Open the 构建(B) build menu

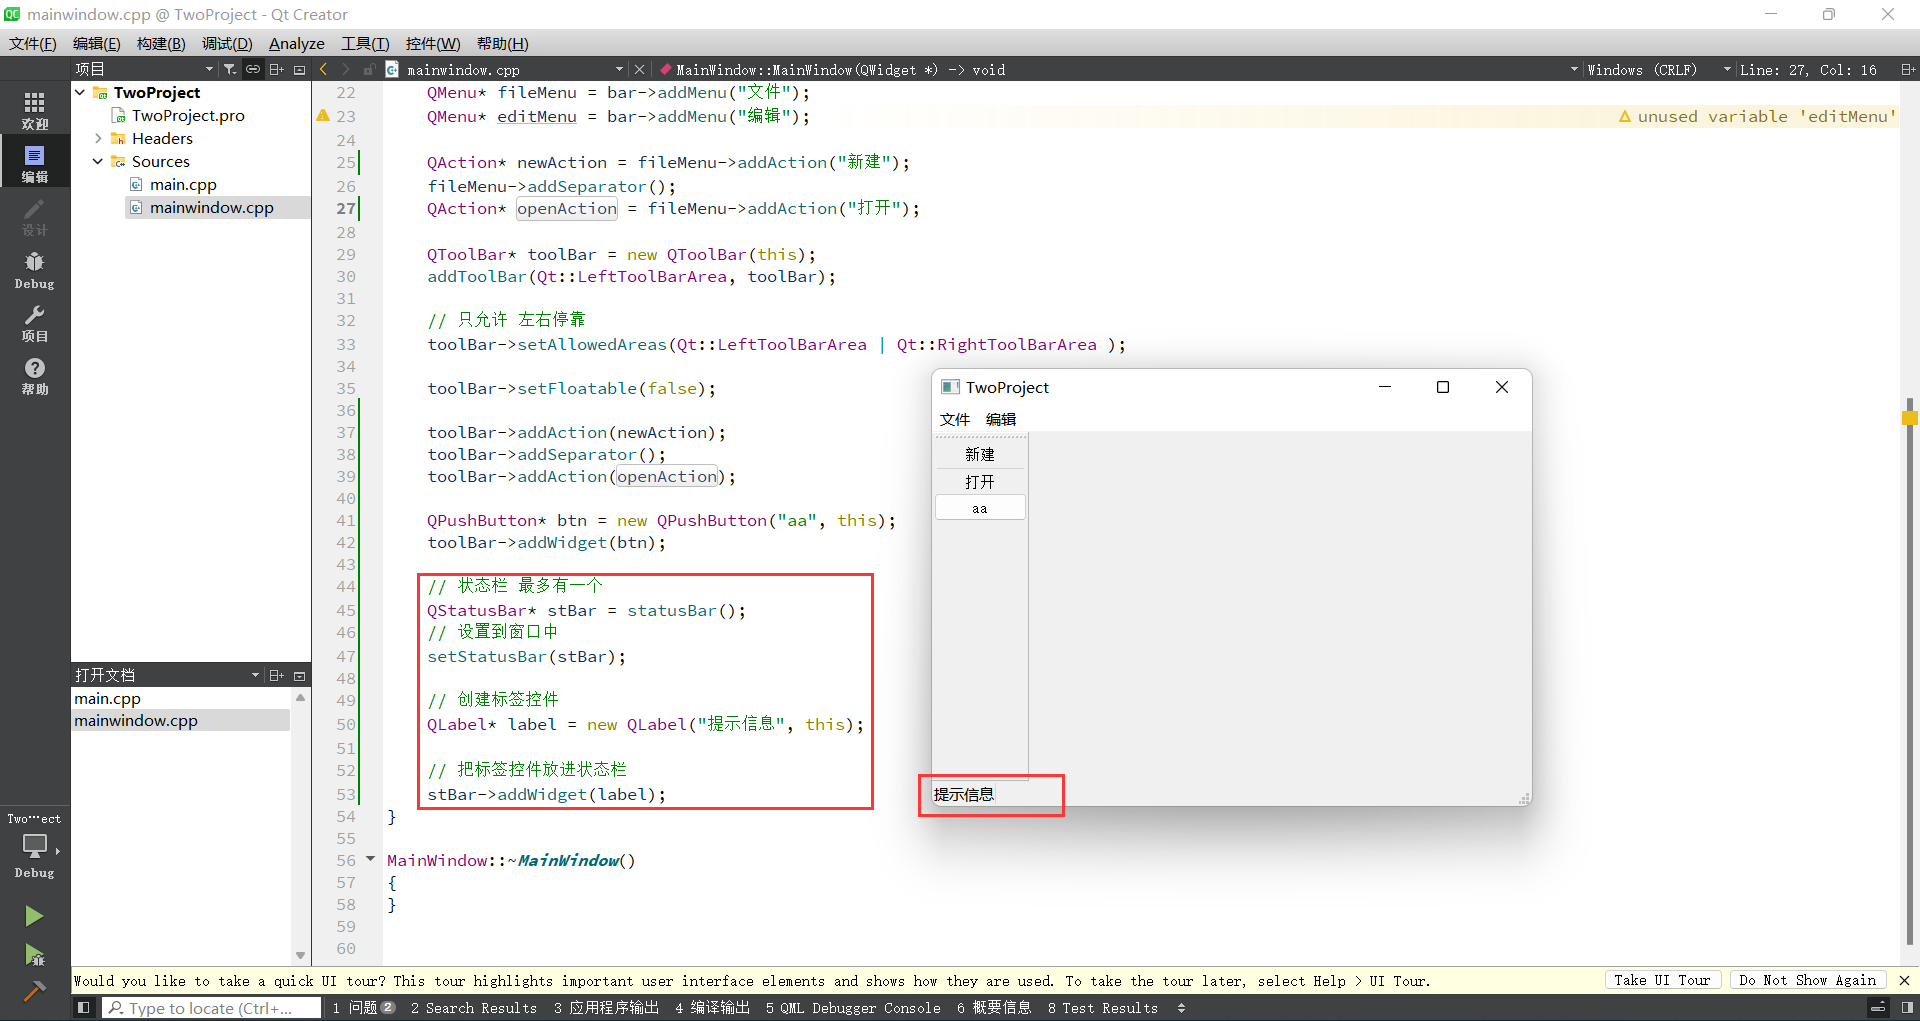[x=161, y=44]
